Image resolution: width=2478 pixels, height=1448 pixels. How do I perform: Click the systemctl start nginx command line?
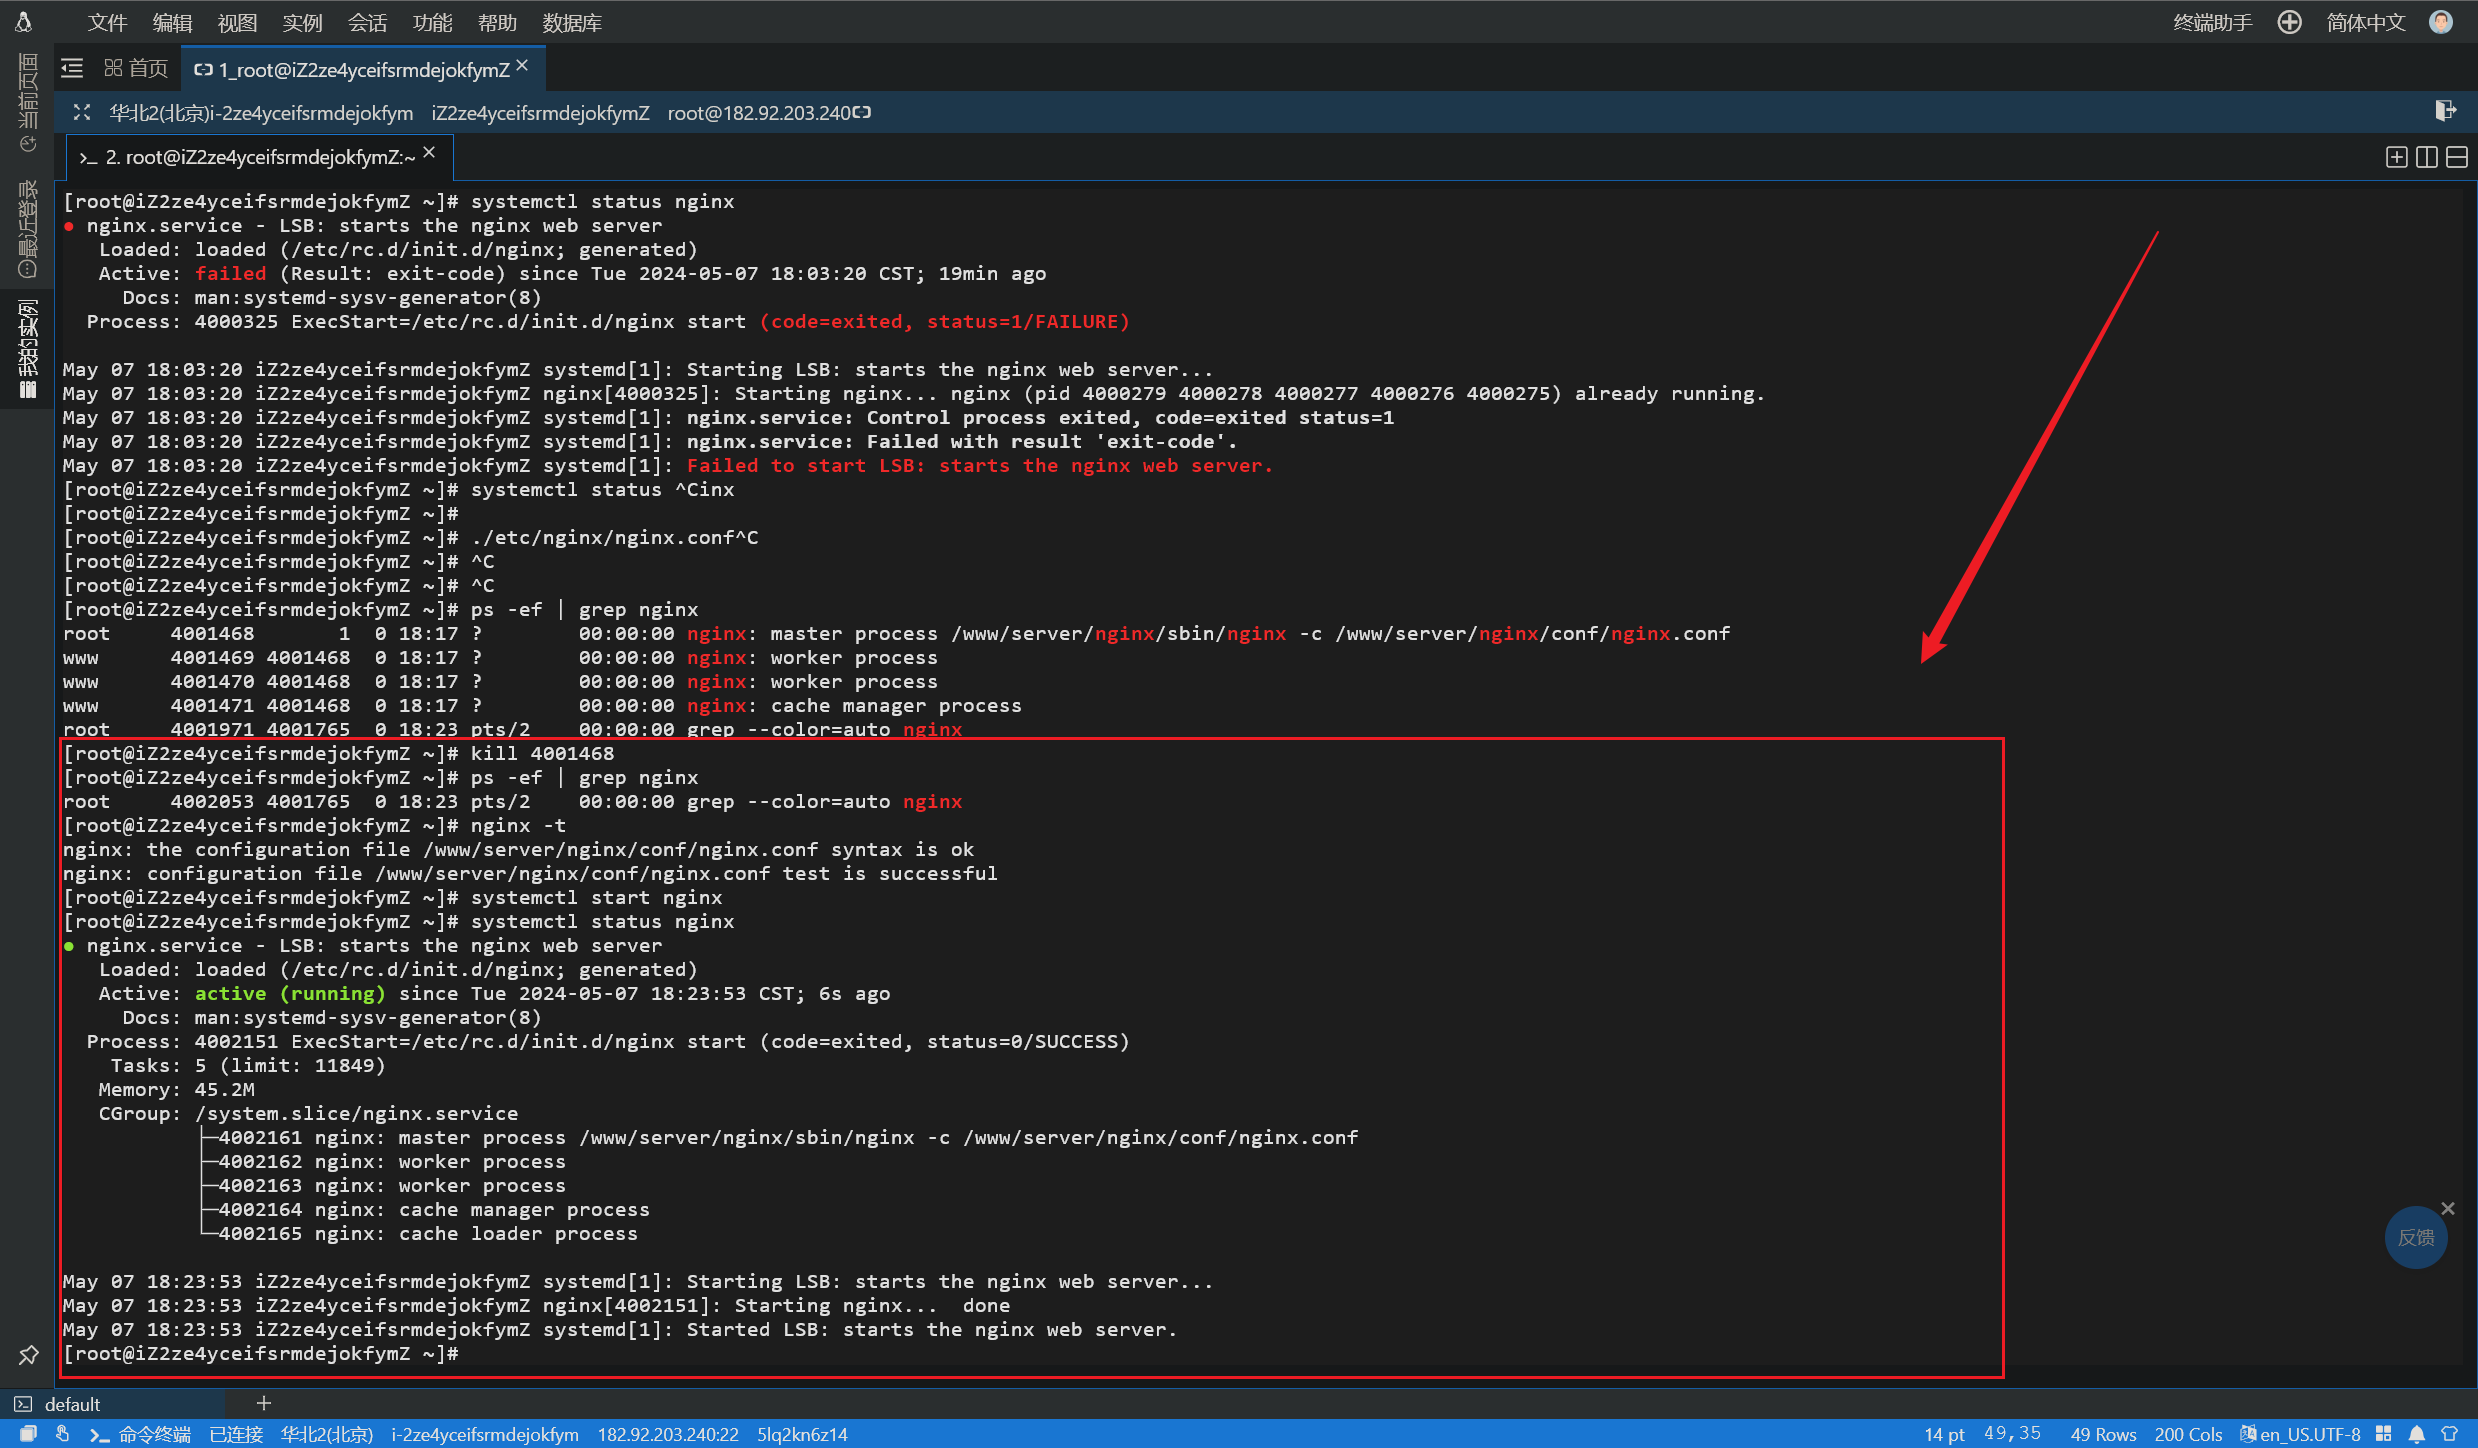click(392, 897)
